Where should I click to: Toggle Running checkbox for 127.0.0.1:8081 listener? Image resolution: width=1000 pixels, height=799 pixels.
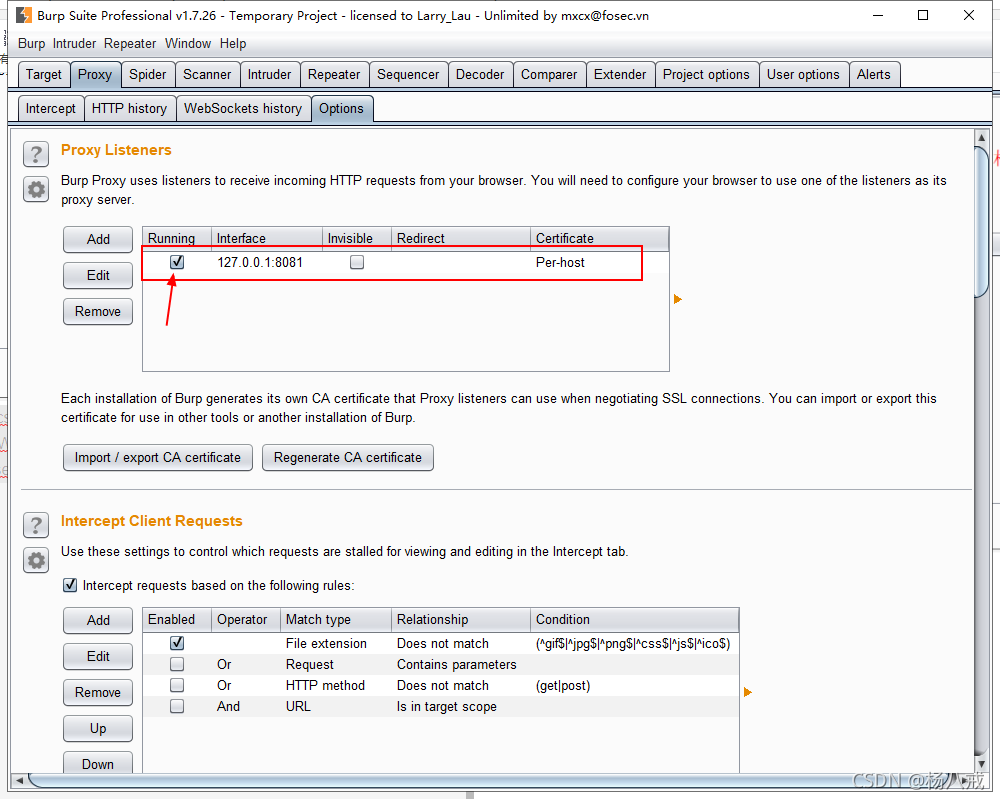click(177, 262)
